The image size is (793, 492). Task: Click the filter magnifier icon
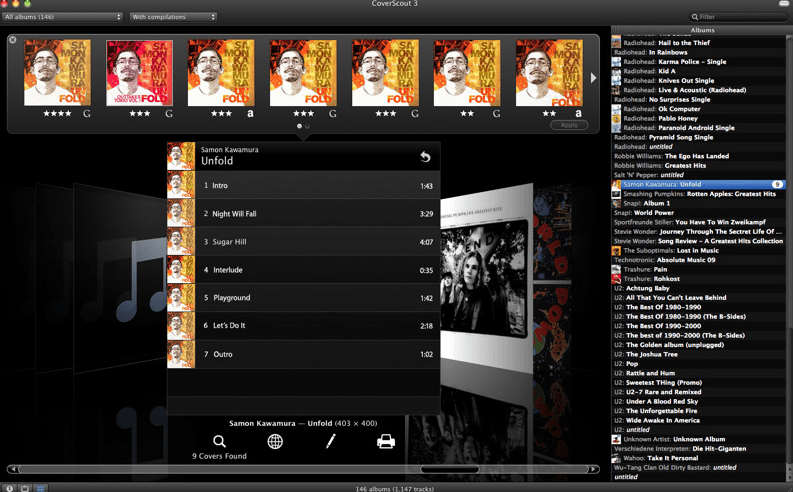[695, 17]
